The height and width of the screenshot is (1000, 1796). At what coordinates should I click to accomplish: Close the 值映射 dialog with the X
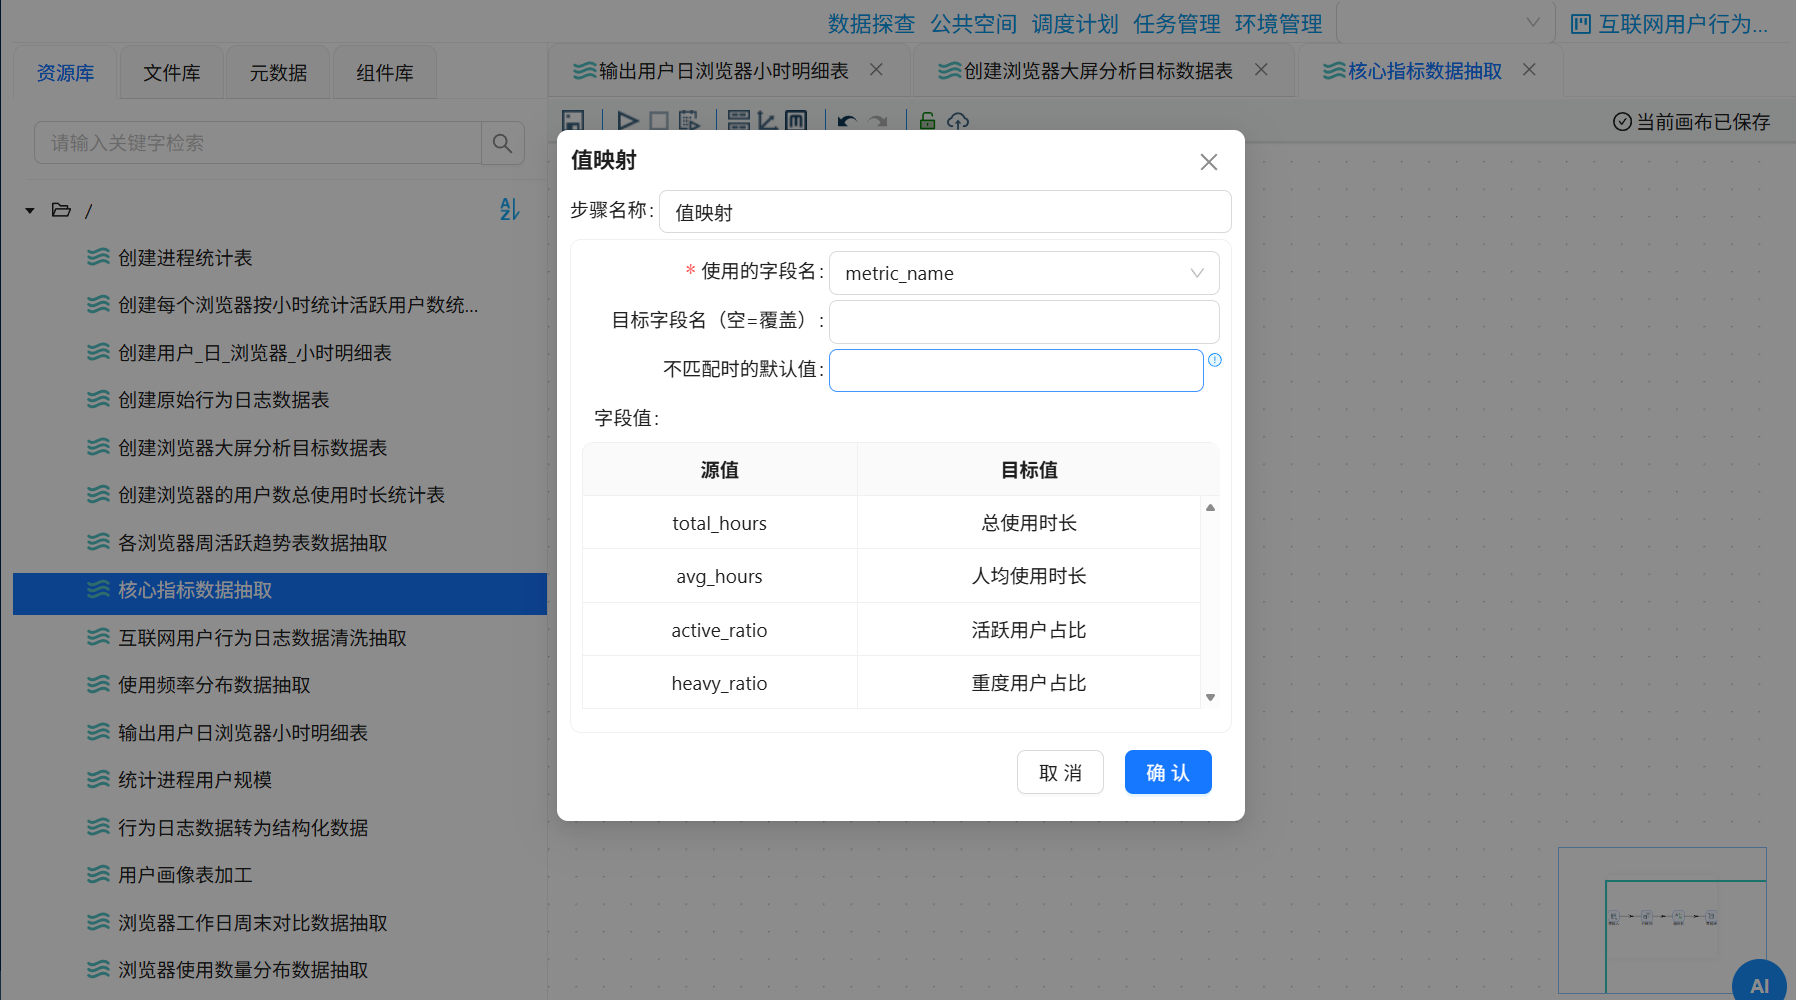pos(1209,162)
